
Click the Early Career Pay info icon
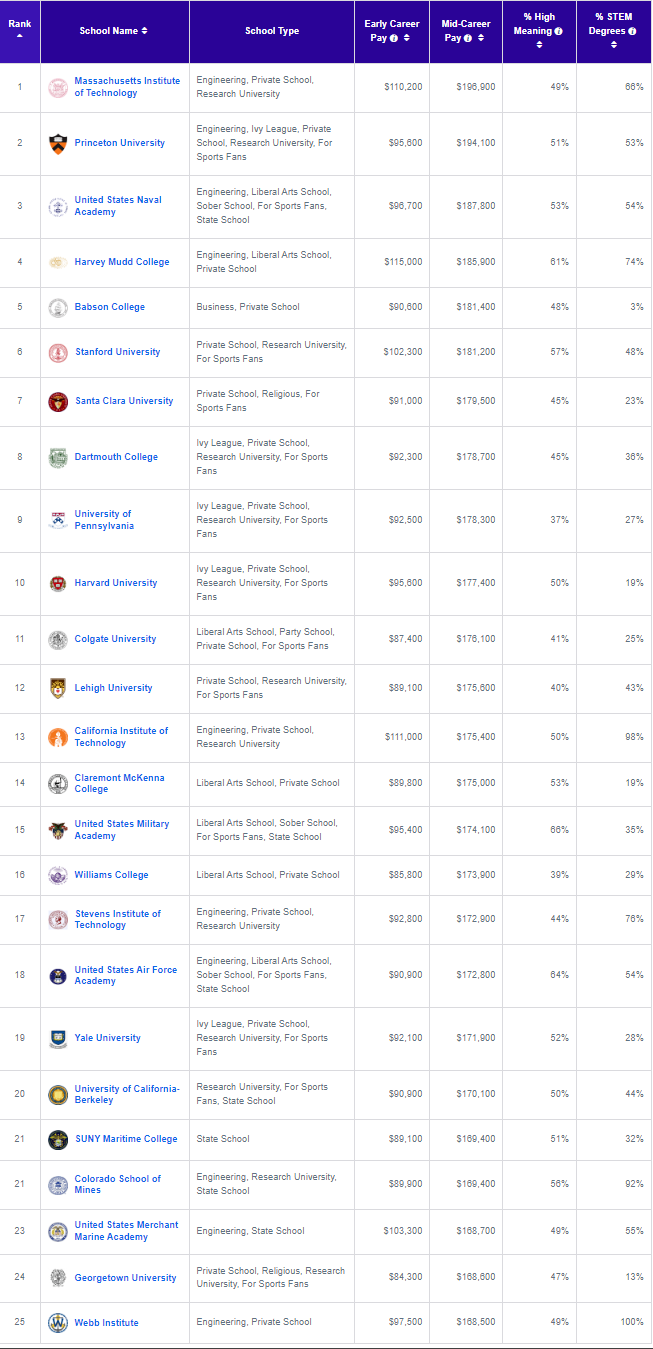click(x=394, y=38)
